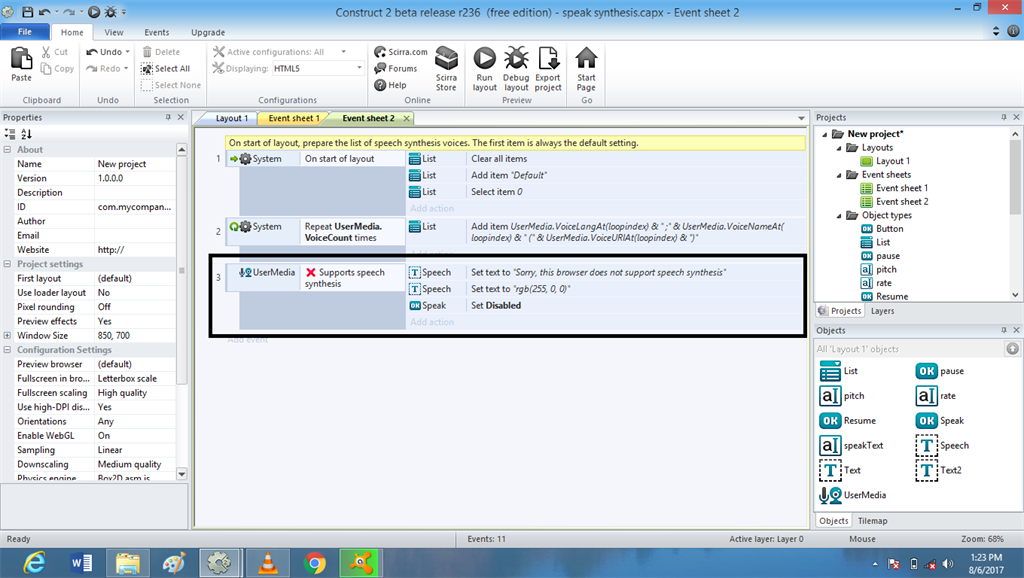Switch to the View ribbon tab

pyautogui.click(x=114, y=32)
